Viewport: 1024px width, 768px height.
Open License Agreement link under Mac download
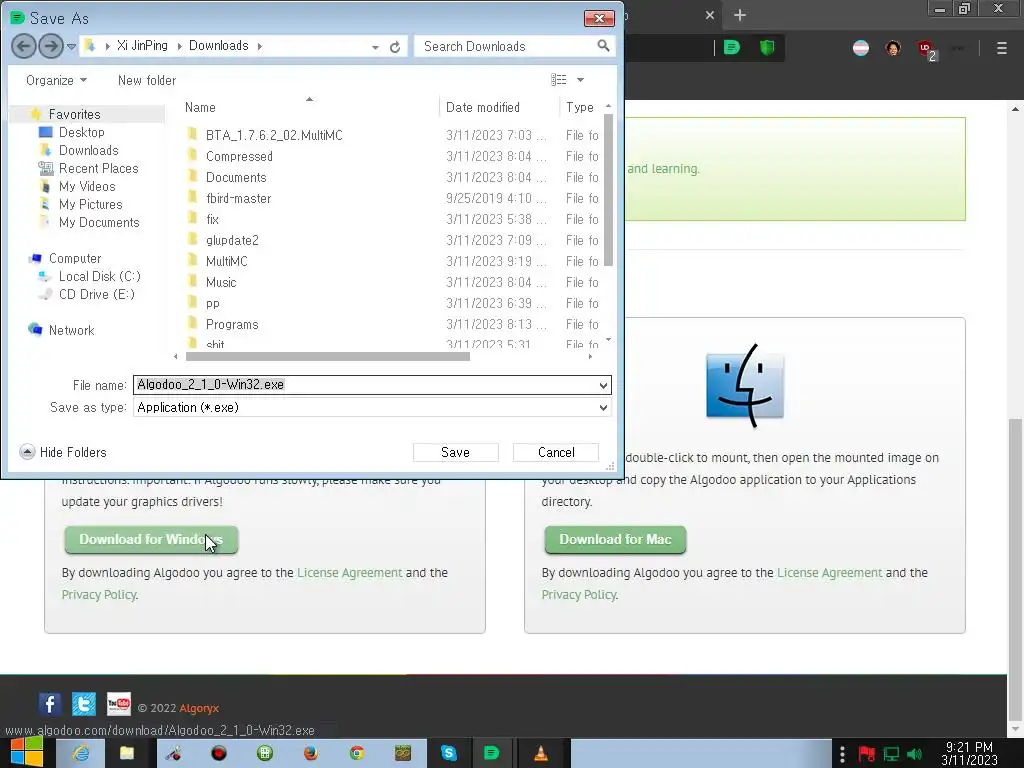click(x=829, y=573)
